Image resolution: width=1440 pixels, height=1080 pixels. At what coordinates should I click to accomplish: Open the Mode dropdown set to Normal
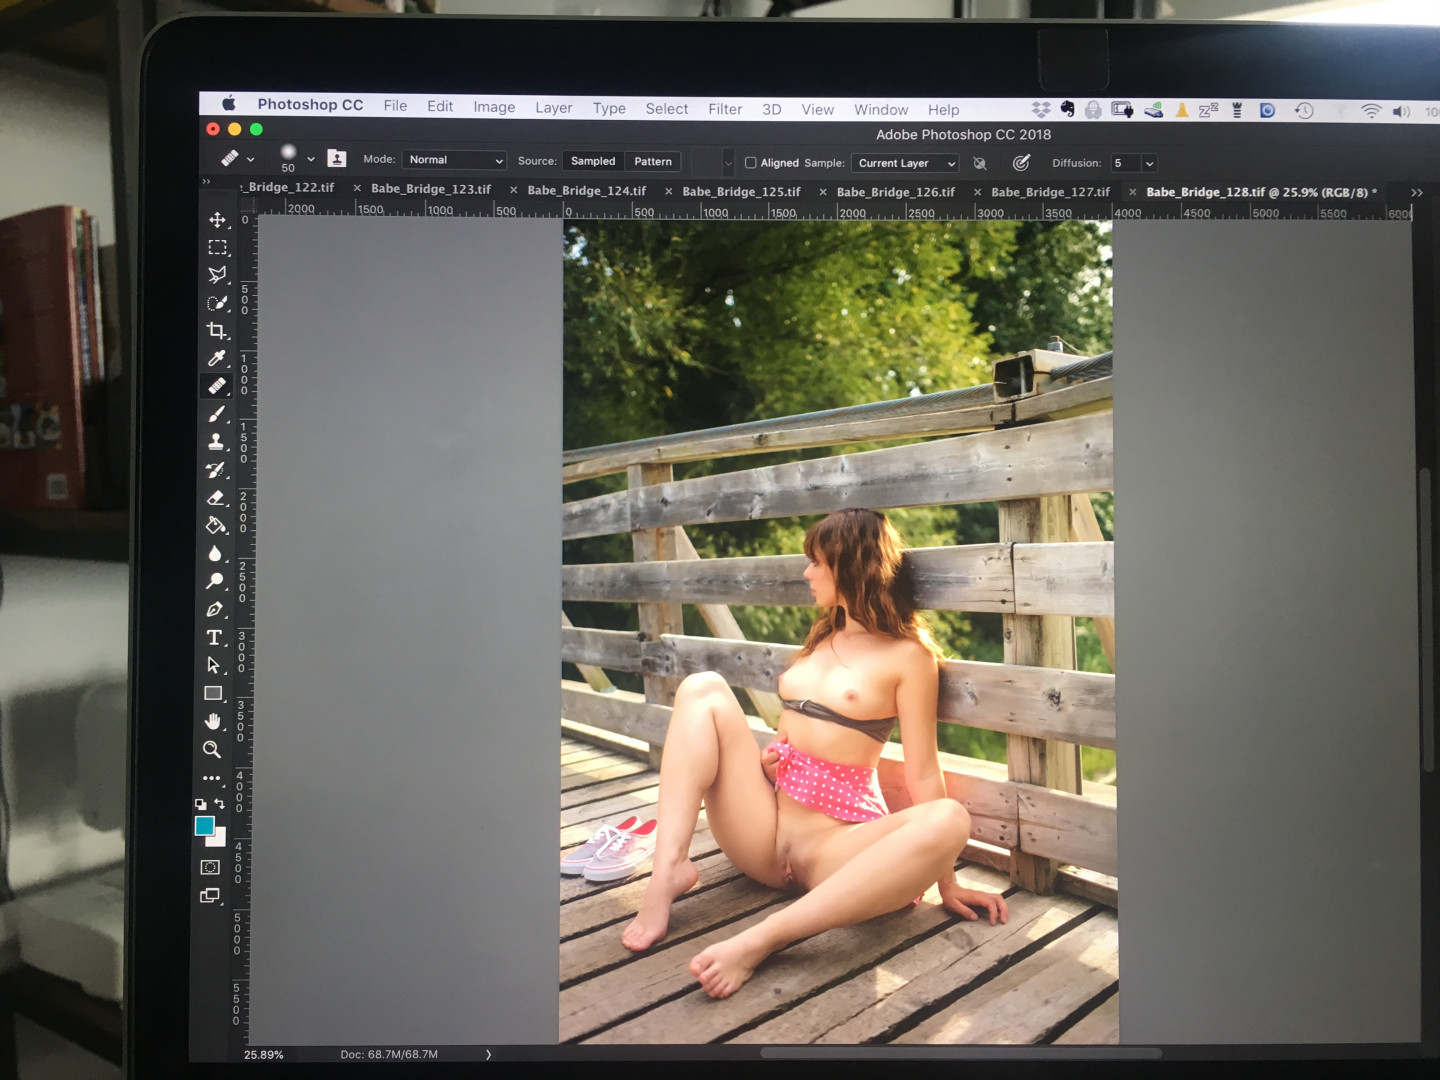(455, 160)
